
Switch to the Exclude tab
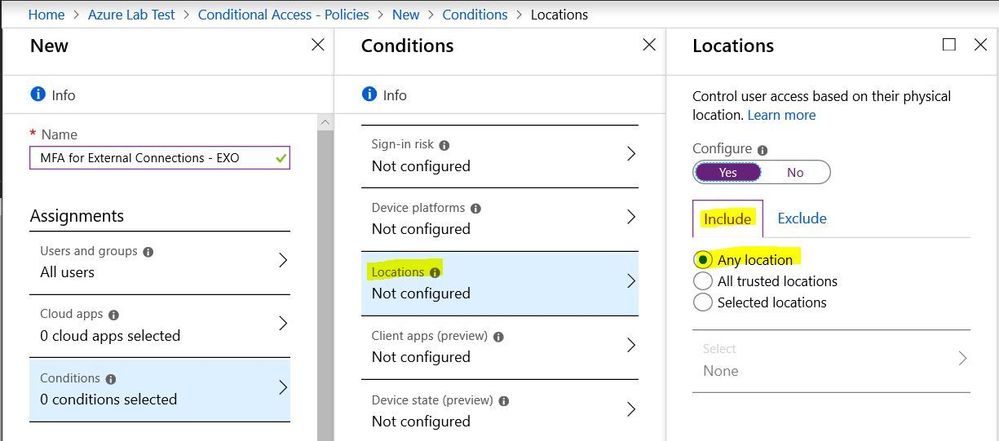[x=801, y=218]
